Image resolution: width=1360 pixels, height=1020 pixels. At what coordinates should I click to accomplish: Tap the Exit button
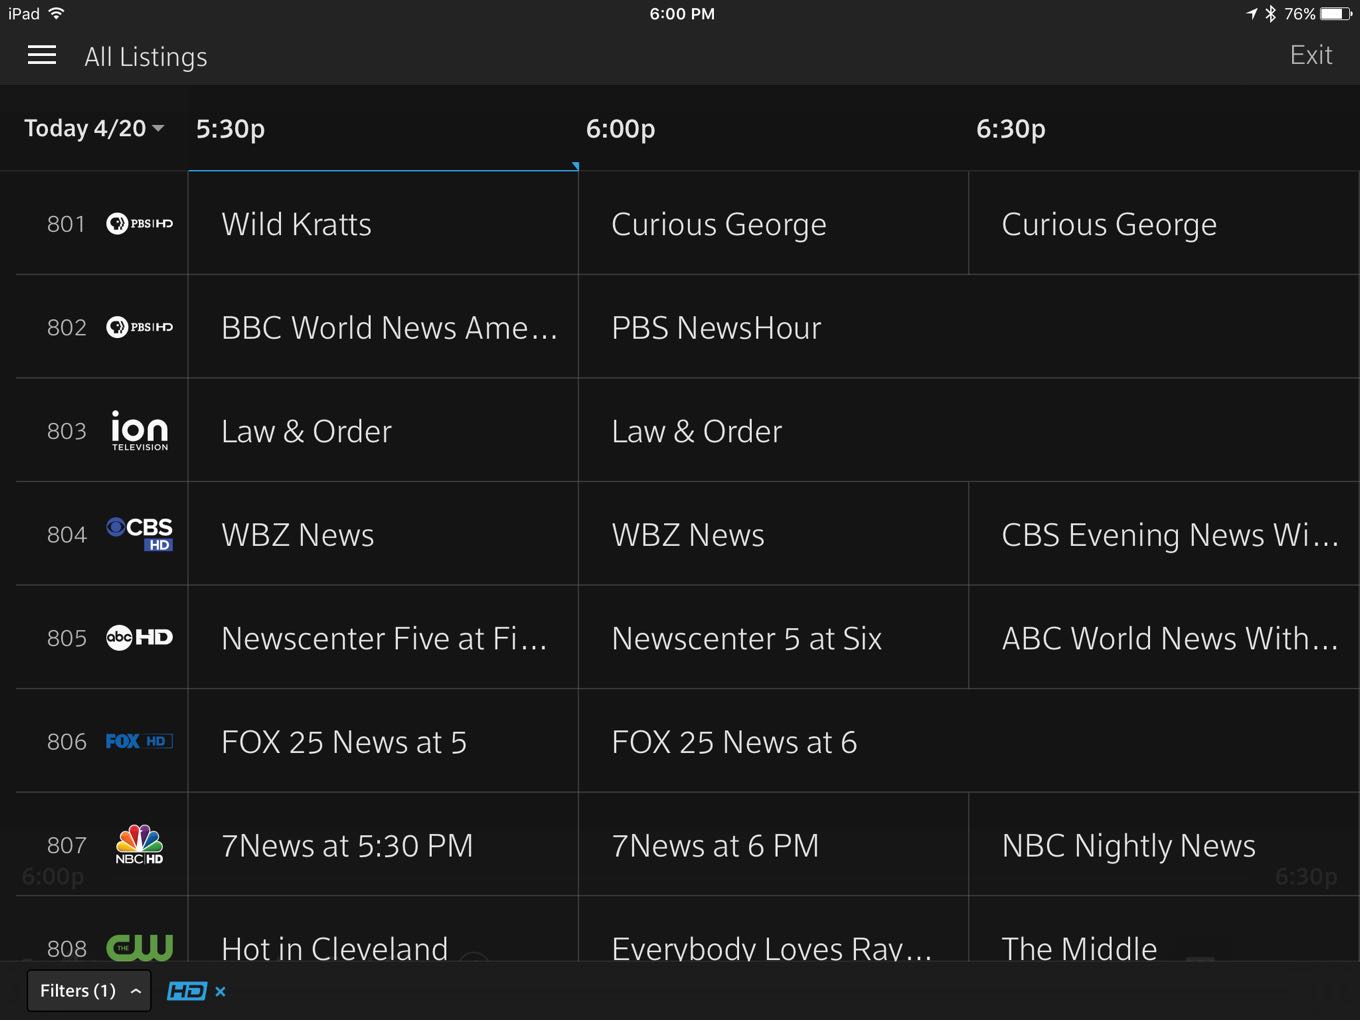coord(1310,56)
